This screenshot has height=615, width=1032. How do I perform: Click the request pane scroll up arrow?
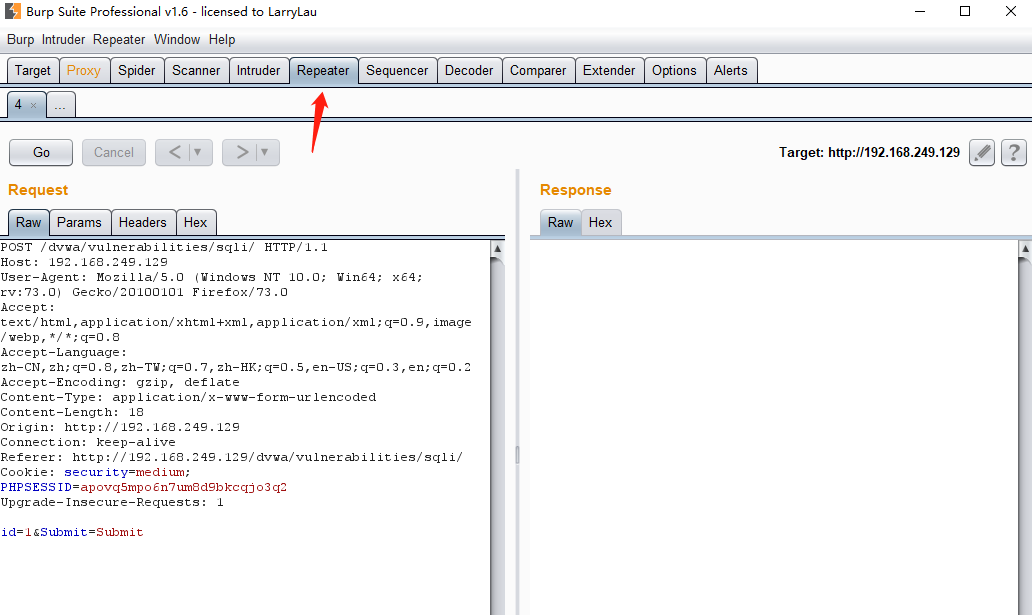[497, 247]
